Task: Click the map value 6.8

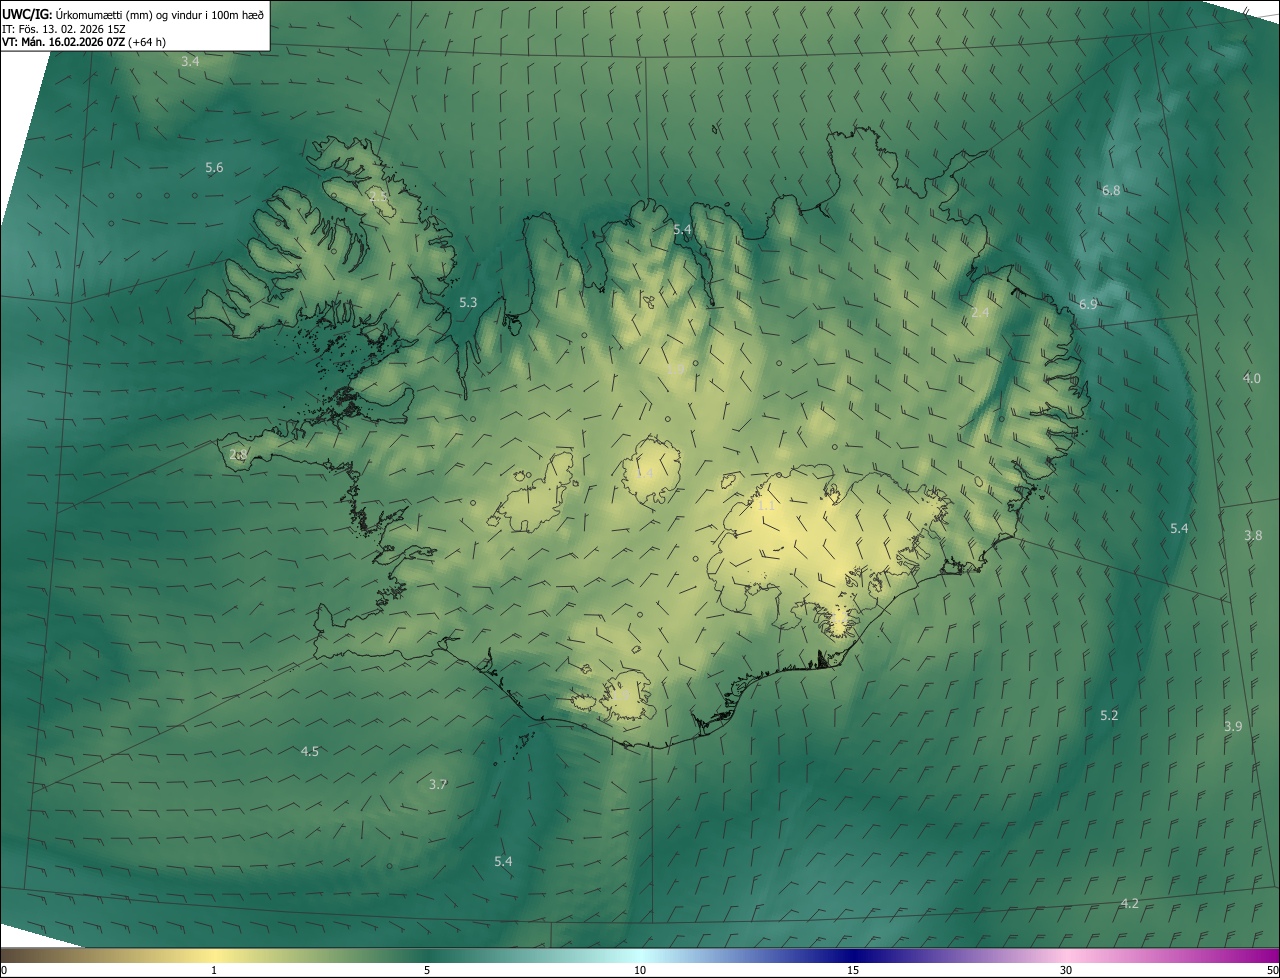Action: (1111, 190)
